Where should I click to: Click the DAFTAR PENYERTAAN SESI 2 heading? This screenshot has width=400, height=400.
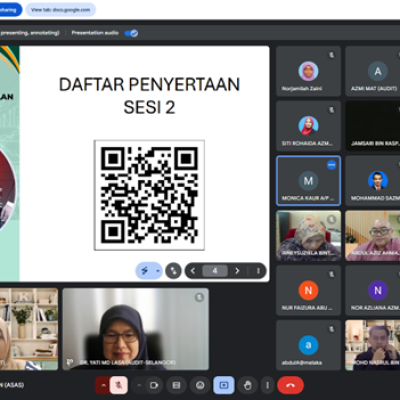click(149, 96)
